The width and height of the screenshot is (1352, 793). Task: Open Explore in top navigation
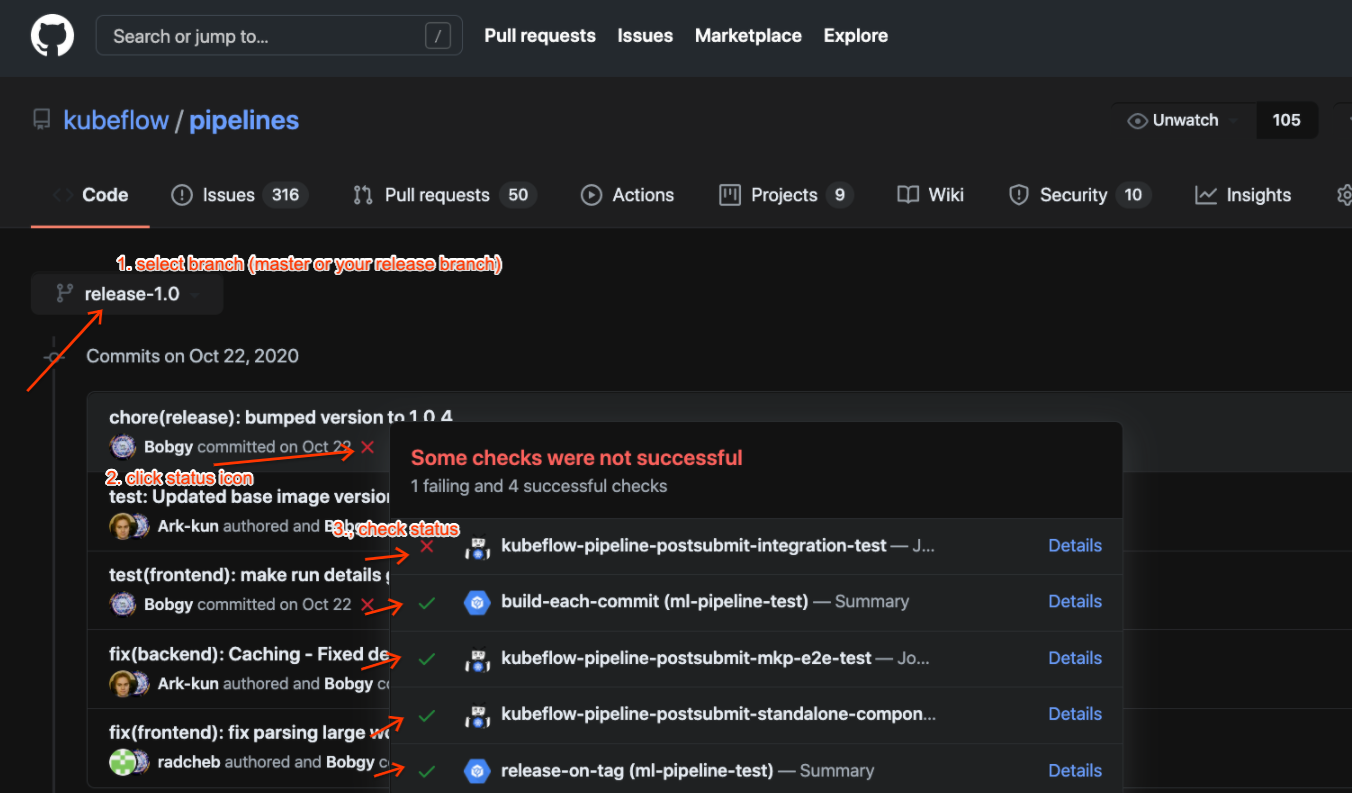click(856, 36)
